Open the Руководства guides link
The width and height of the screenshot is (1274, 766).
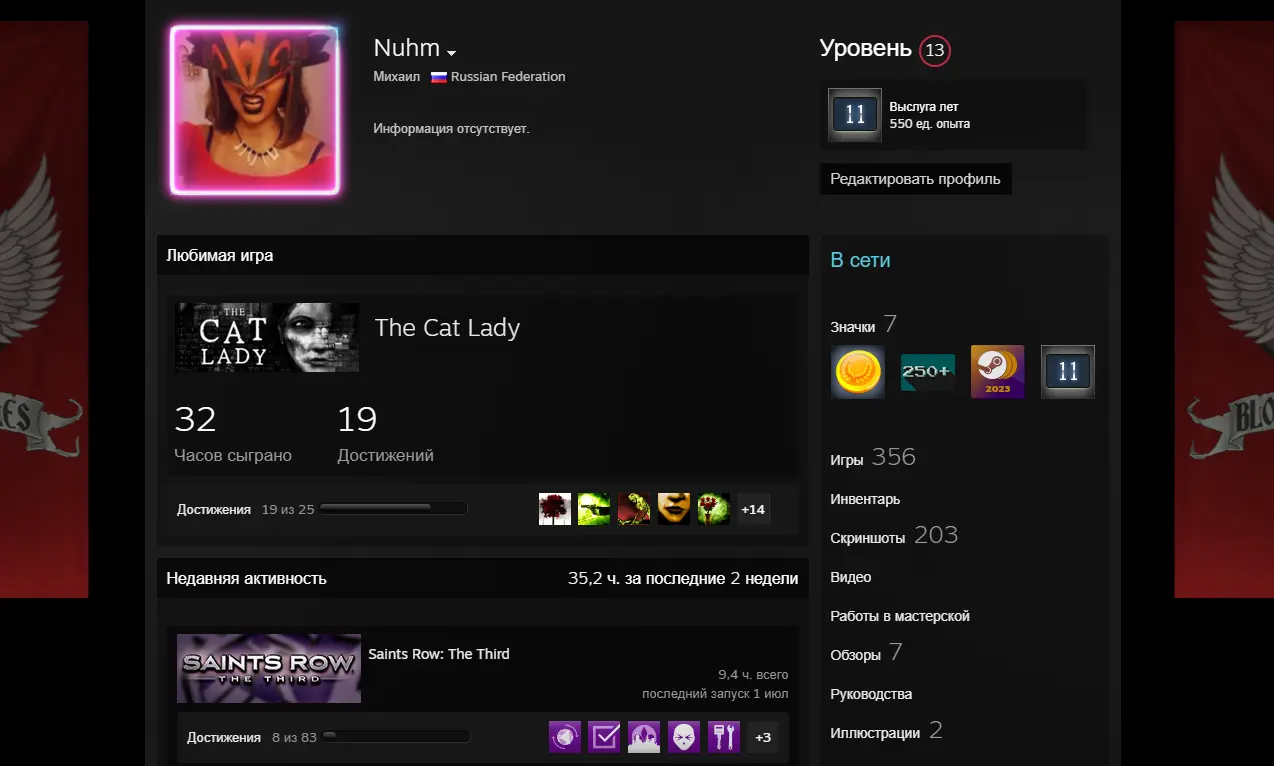871,694
